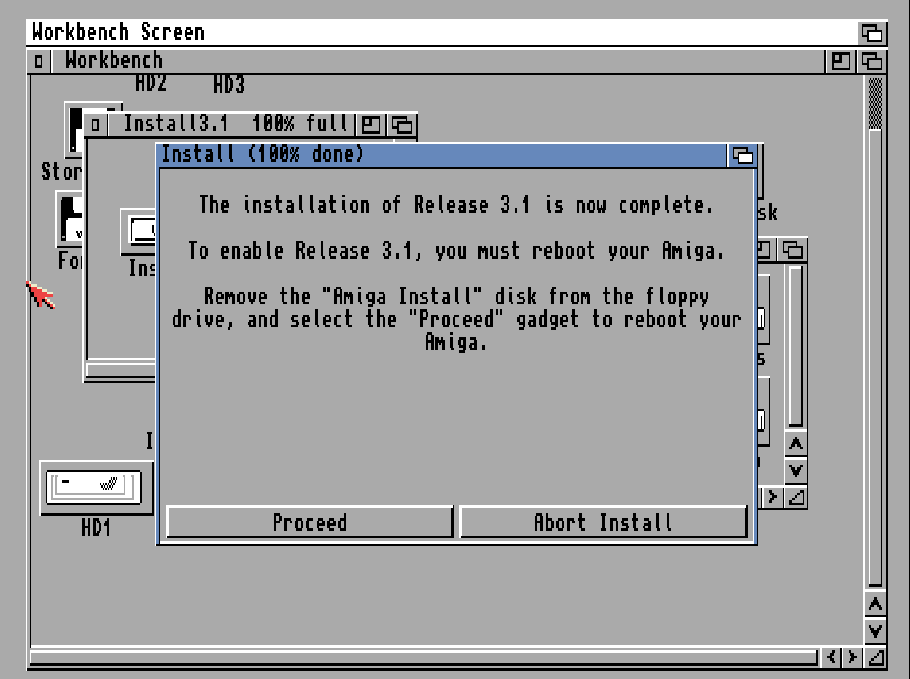Select the HD1 hard drive icon

tap(94, 487)
